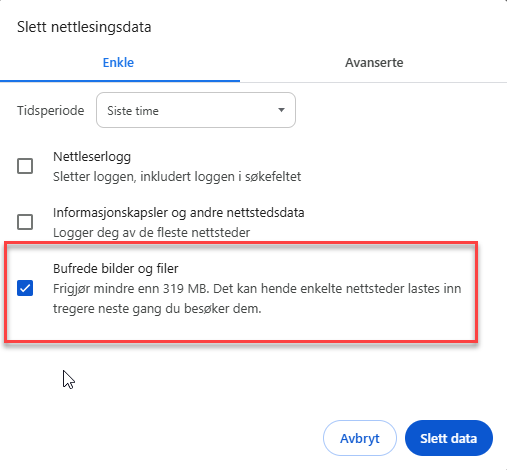The height and width of the screenshot is (470, 507).
Task: Click 'tregere neste gang du besøker dem' line
Action: (x=157, y=309)
